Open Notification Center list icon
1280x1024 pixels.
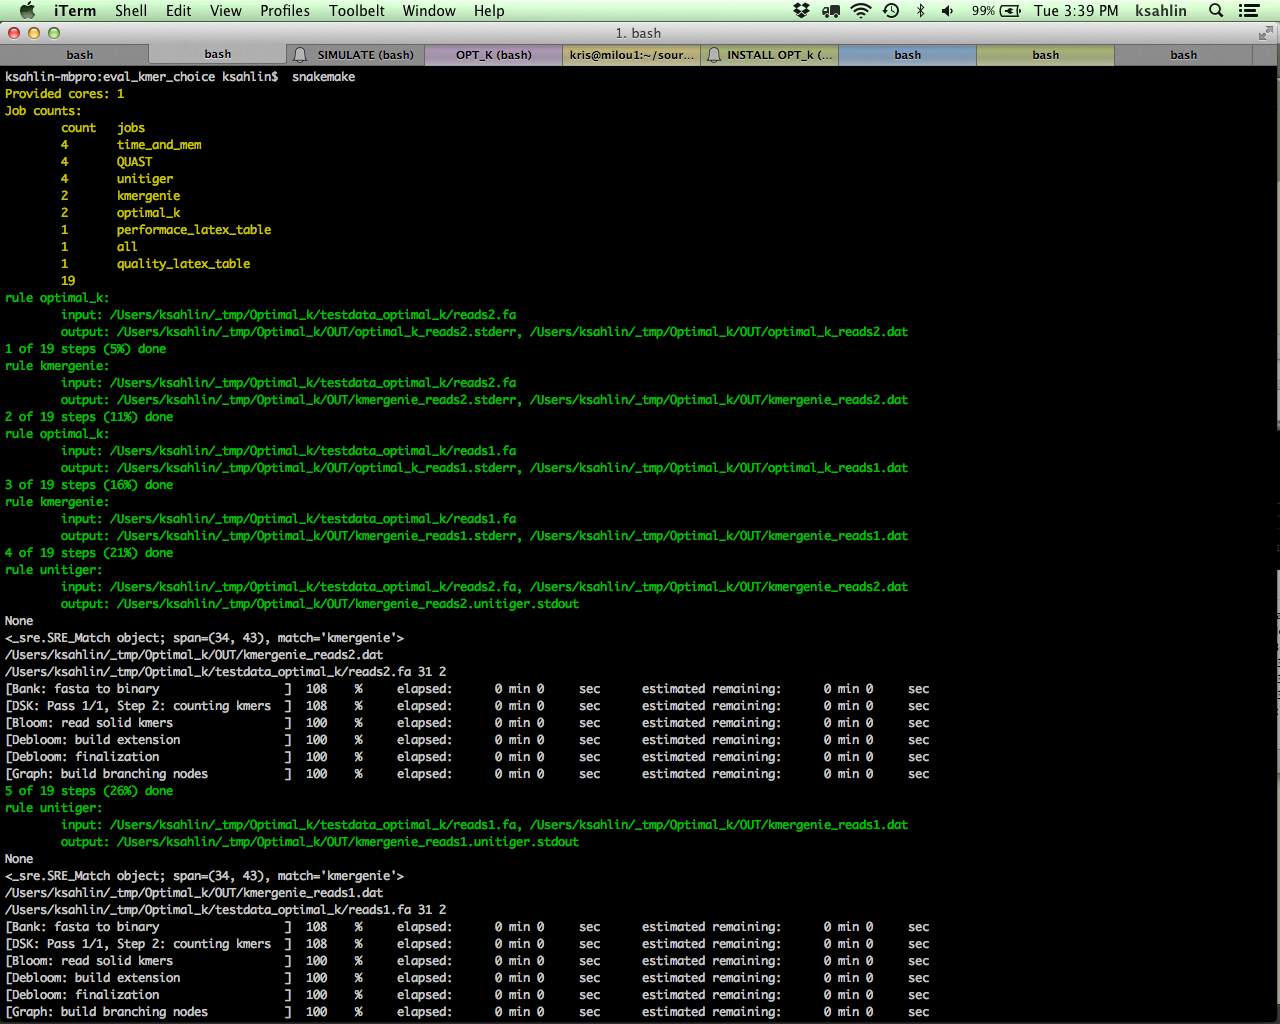pos(1249,10)
